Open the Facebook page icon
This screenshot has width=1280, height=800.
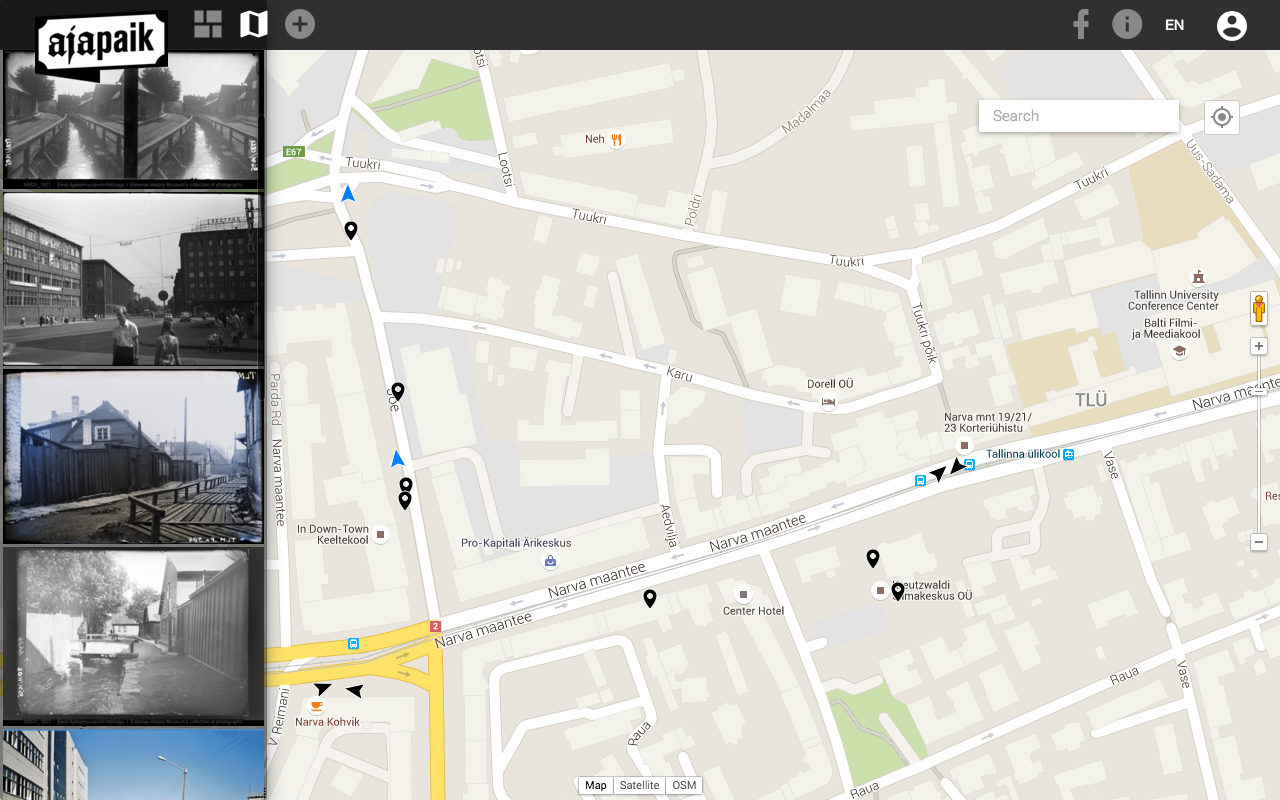[1081, 24]
